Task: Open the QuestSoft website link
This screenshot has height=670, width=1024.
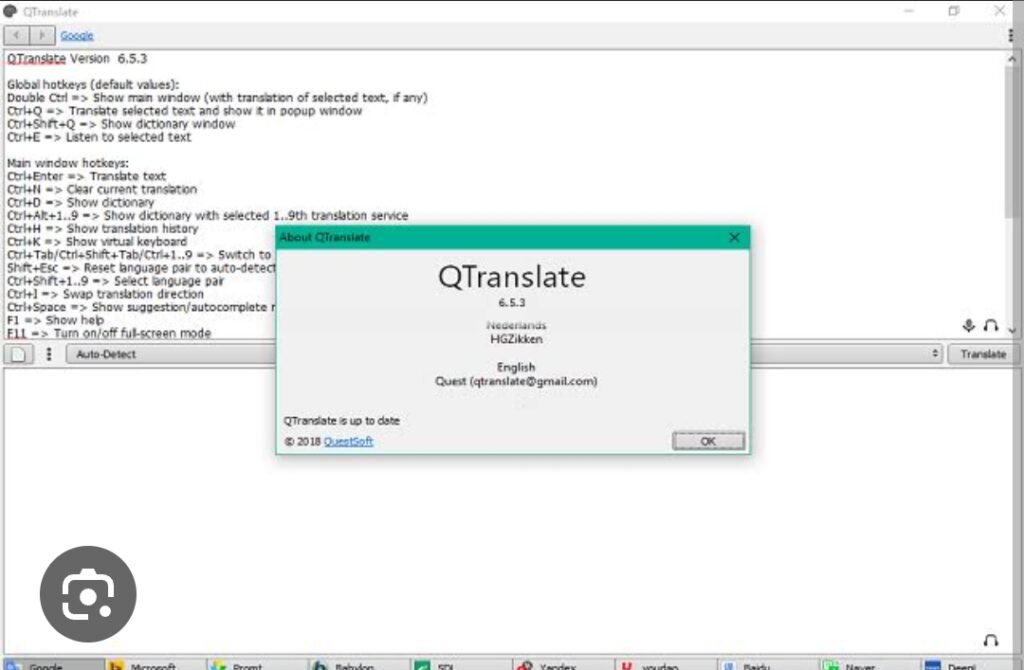Action: 348,441
